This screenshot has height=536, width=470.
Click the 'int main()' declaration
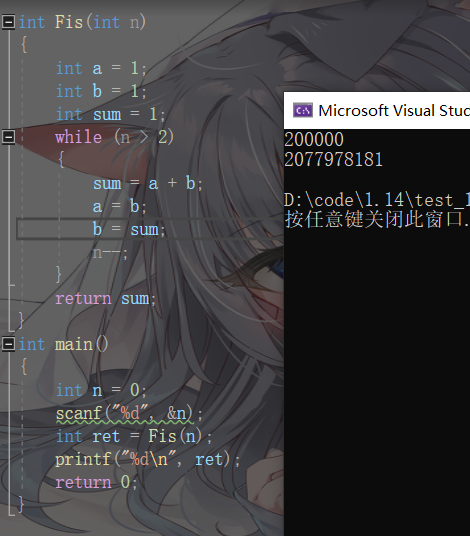pyautogui.click(x=64, y=344)
